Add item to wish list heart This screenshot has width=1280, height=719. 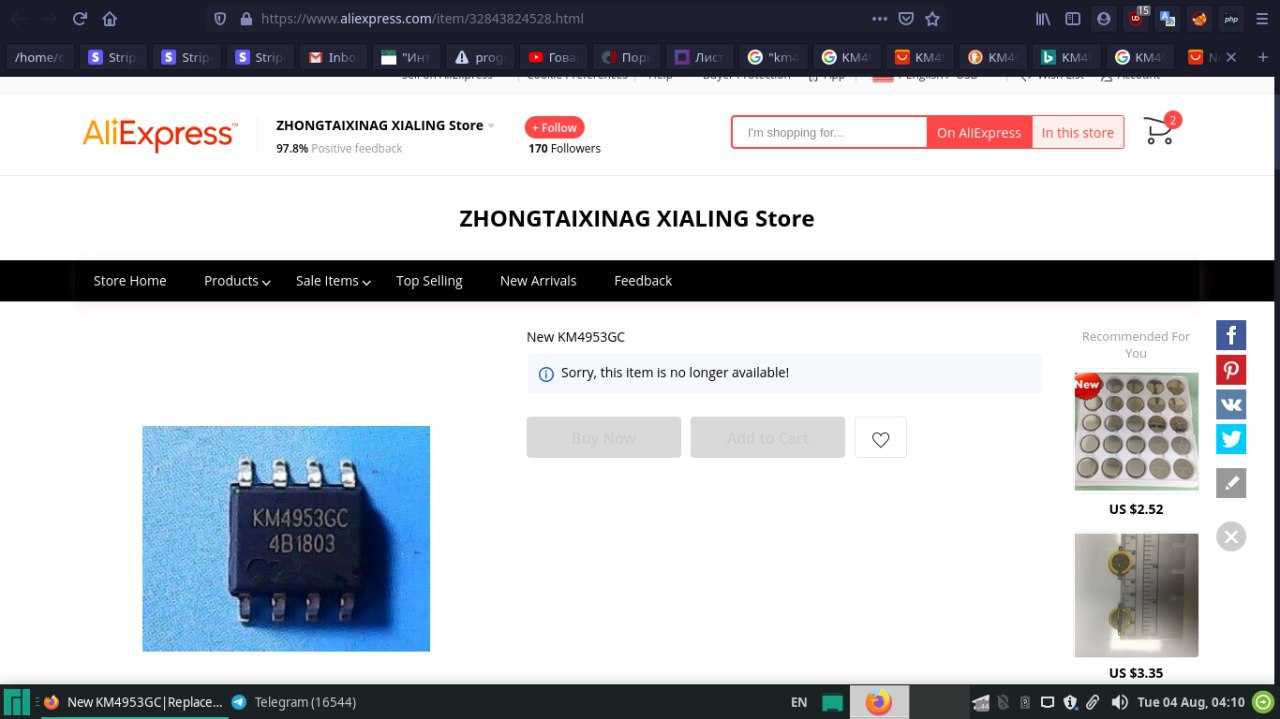pyautogui.click(x=881, y=438)
